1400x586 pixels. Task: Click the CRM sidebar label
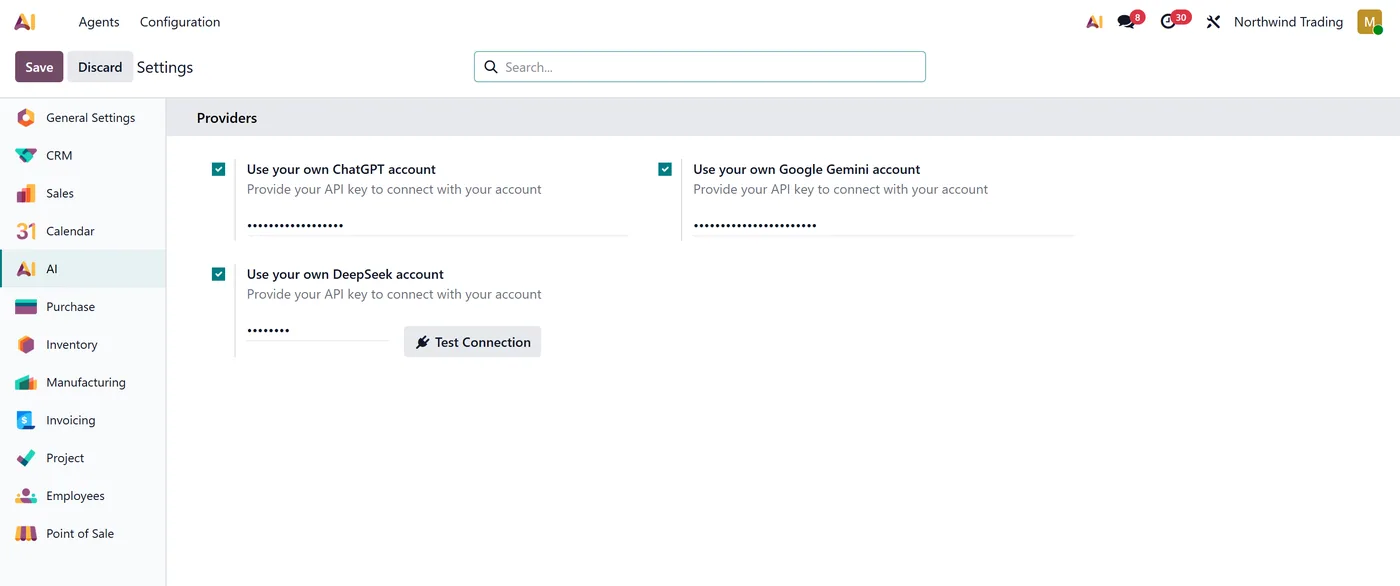59,156
